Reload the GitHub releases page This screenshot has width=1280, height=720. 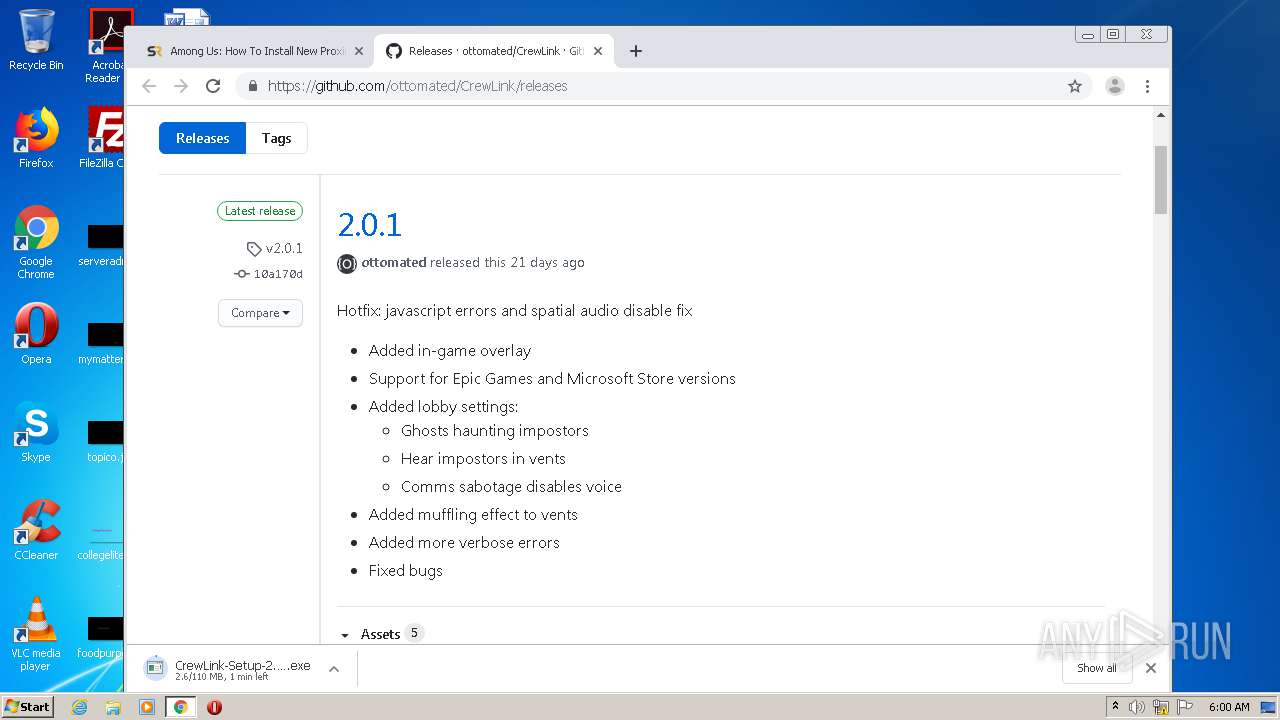coord(213,86)
